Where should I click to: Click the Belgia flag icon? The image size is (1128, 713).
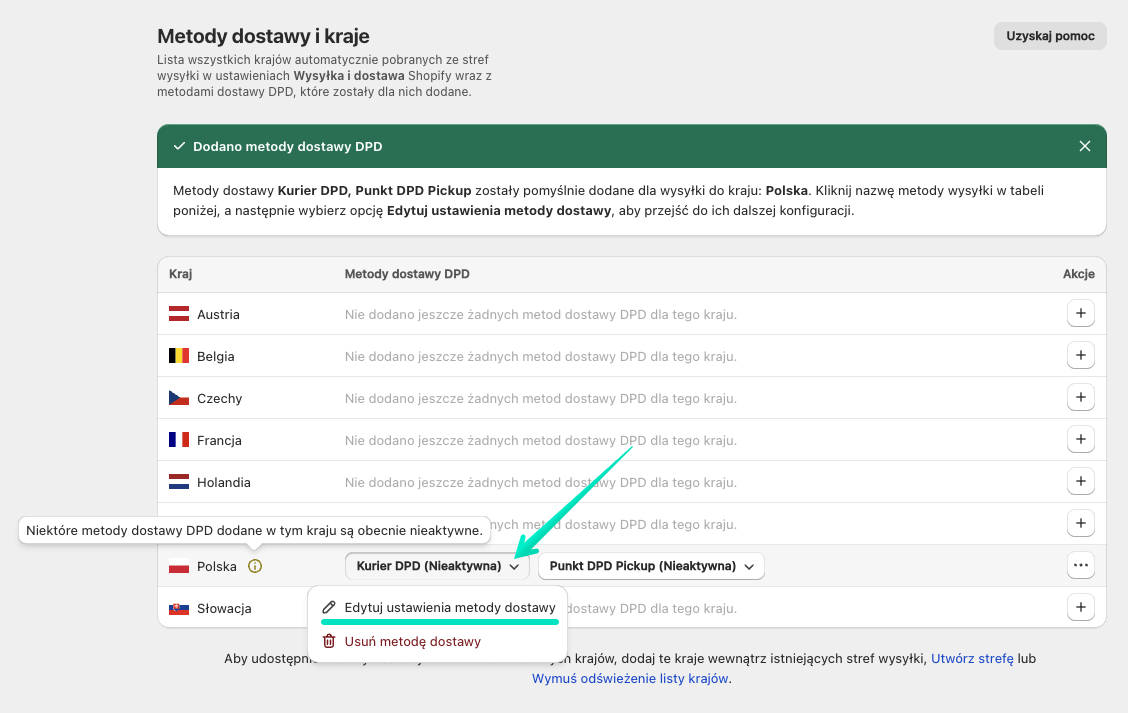178,355
